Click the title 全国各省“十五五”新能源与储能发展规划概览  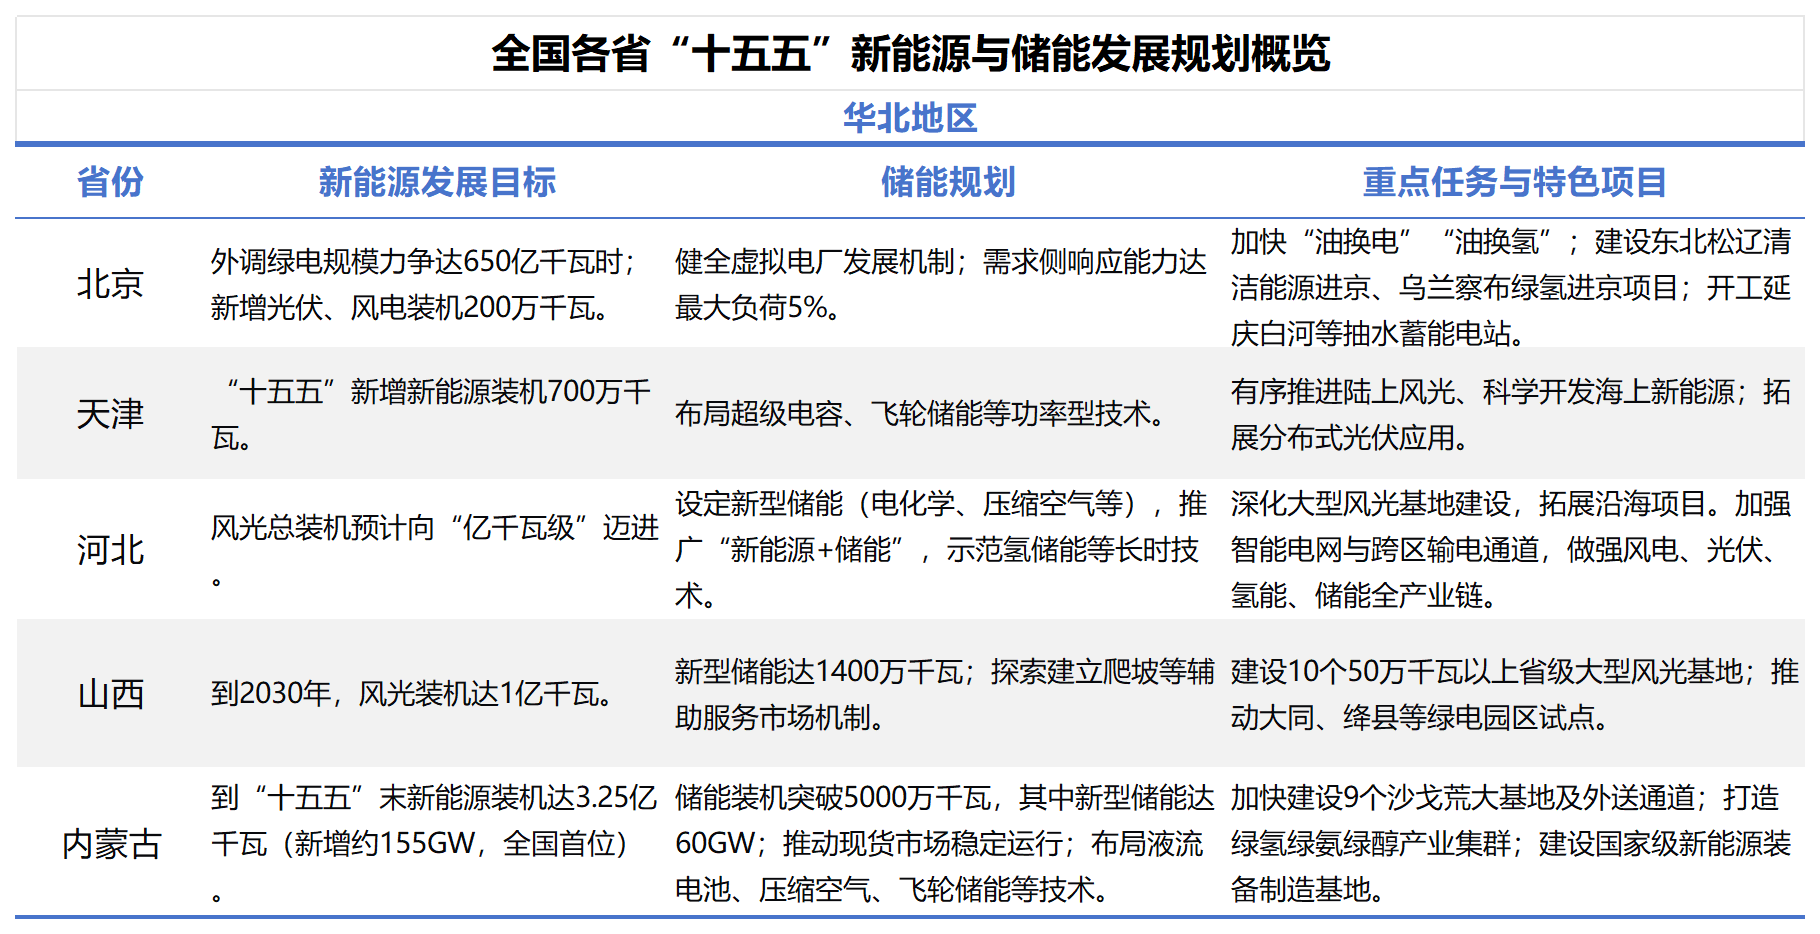910,54
